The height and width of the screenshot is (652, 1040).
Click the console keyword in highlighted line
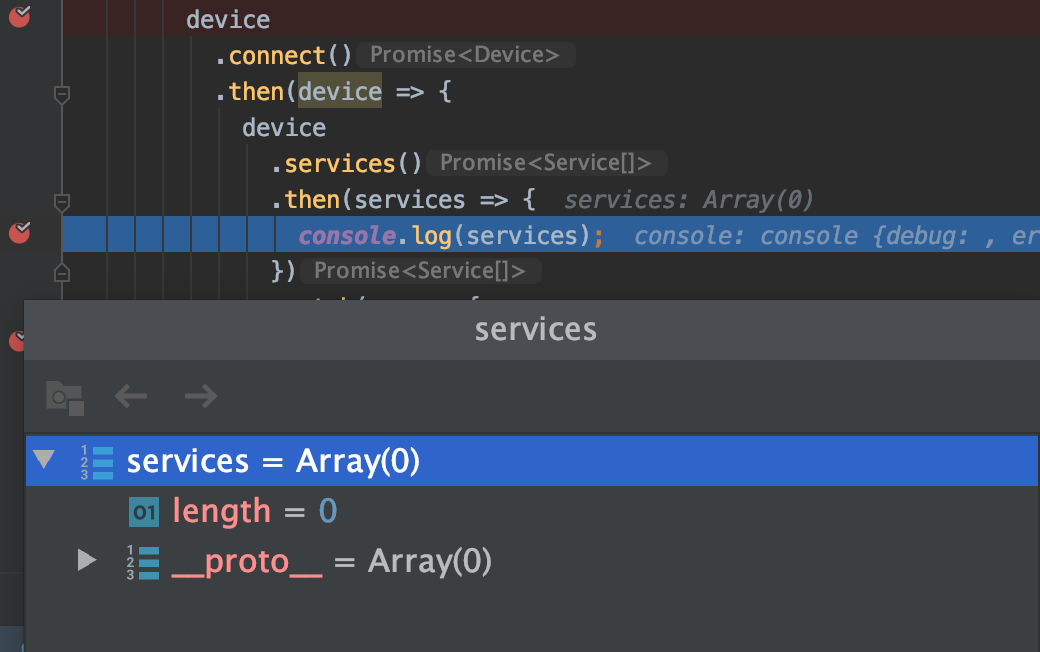coord(348,235)
